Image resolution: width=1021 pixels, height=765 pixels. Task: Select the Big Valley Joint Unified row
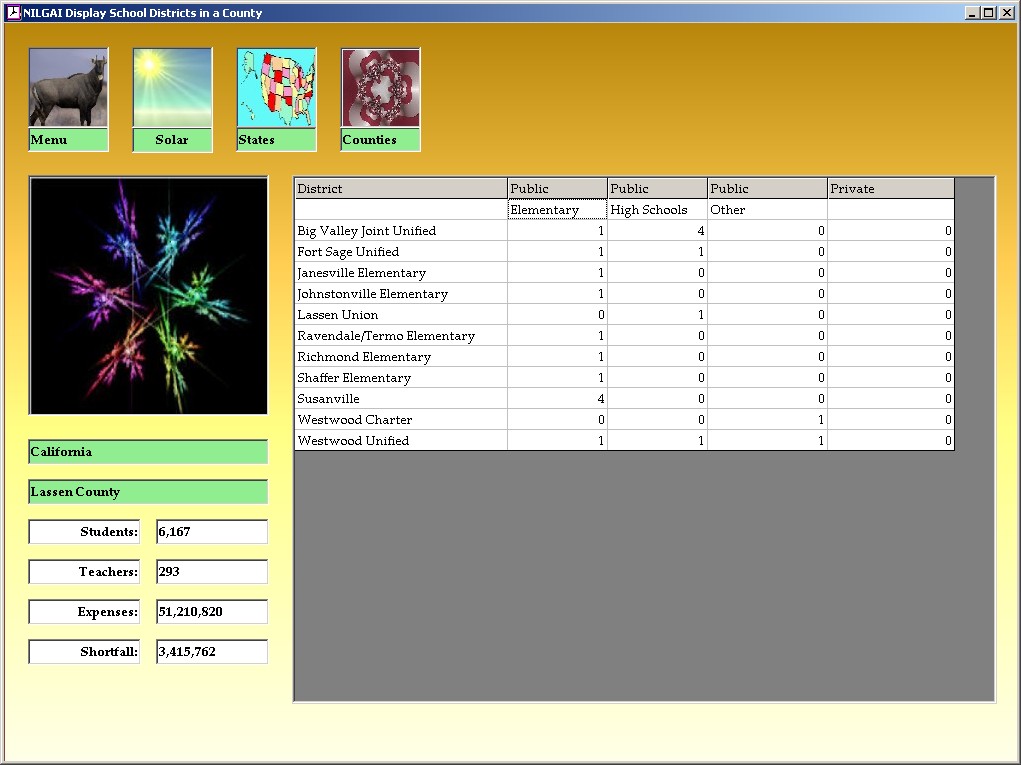click(x=400, y=231)
